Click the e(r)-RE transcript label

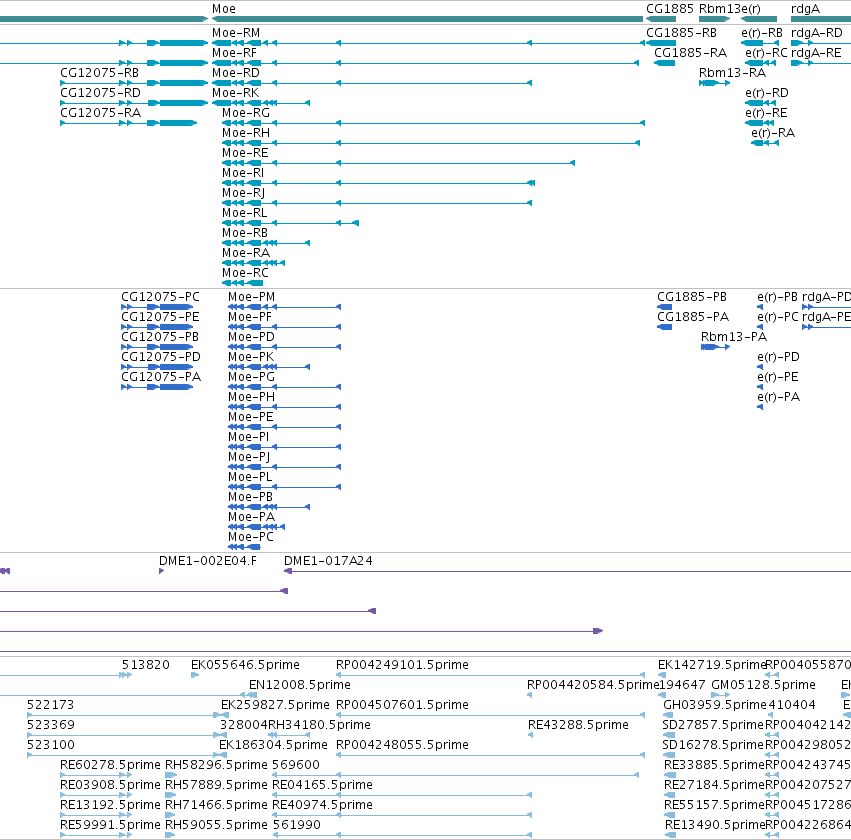(766, 113)
